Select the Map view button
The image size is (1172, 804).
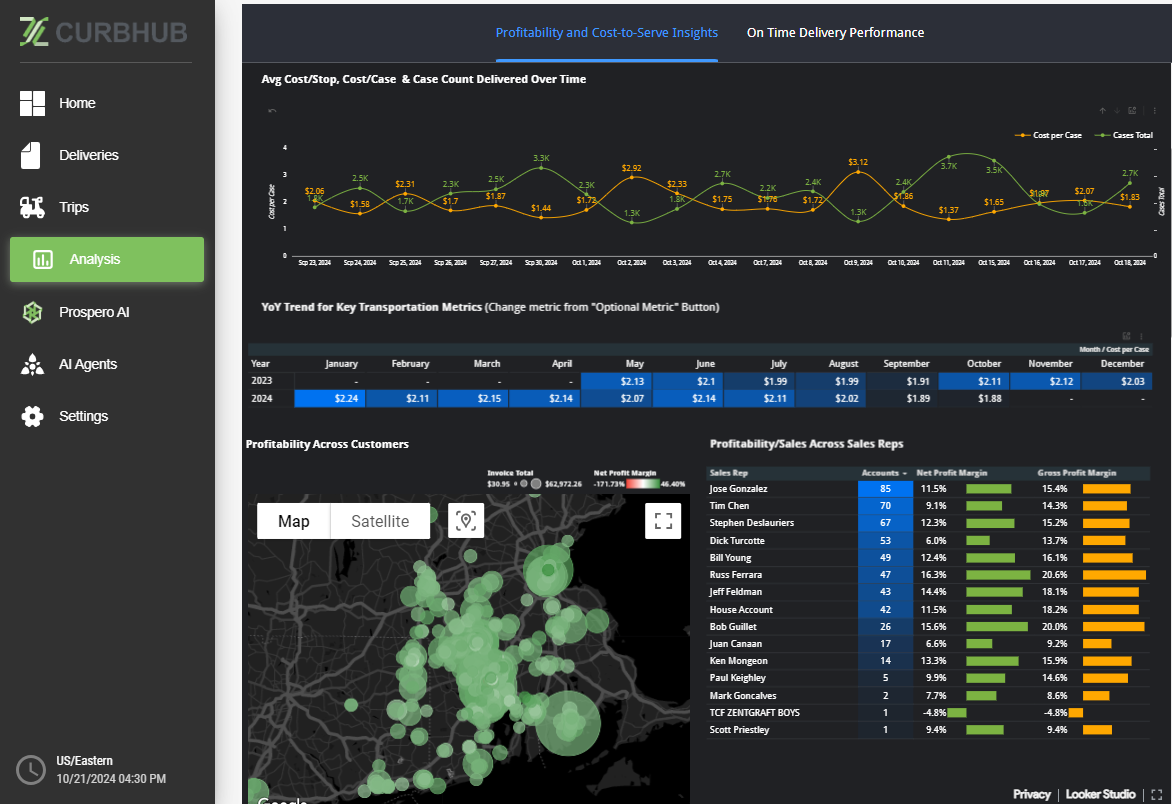pyautogui.click(x=293, y=521)
